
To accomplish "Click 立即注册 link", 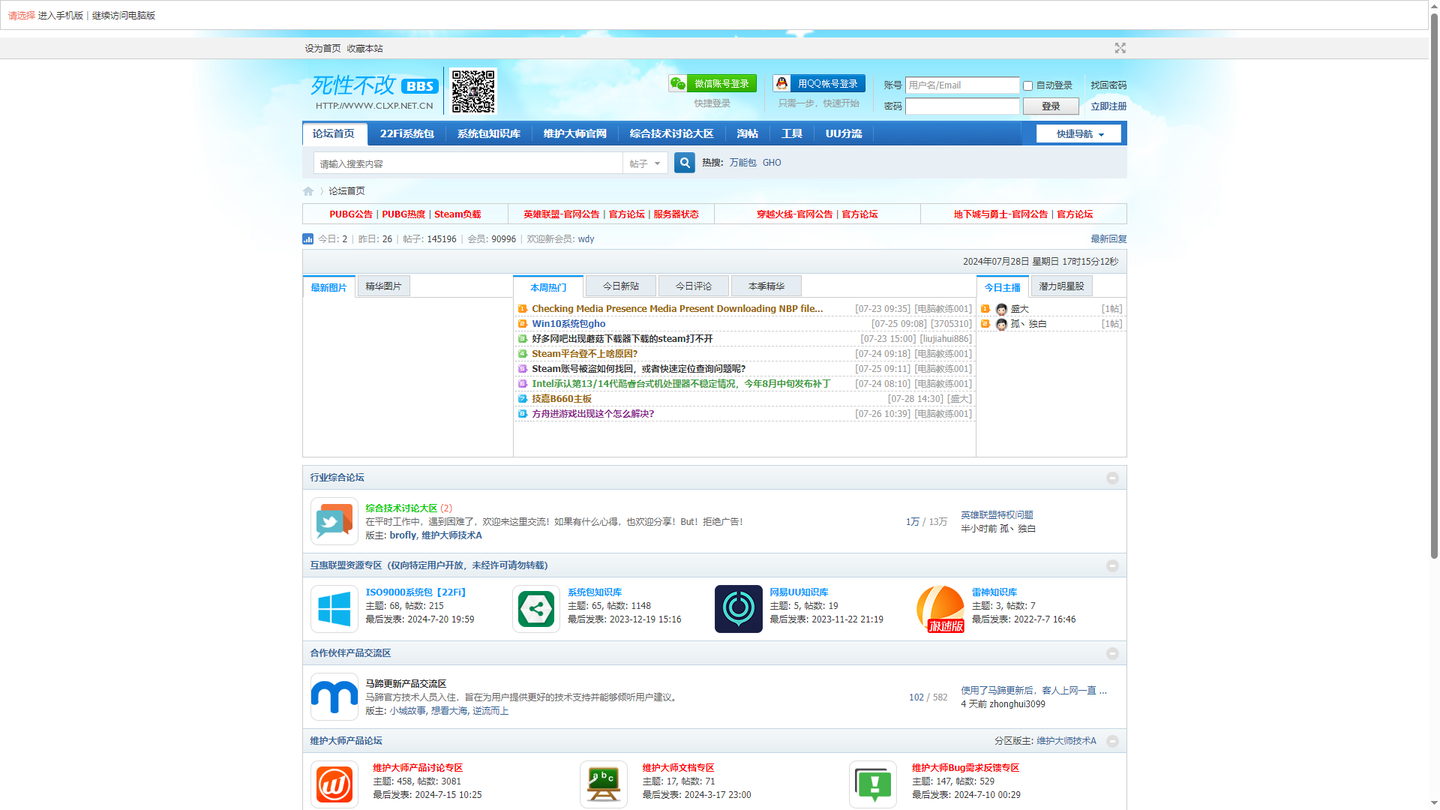I will (x=1108, y=107).
